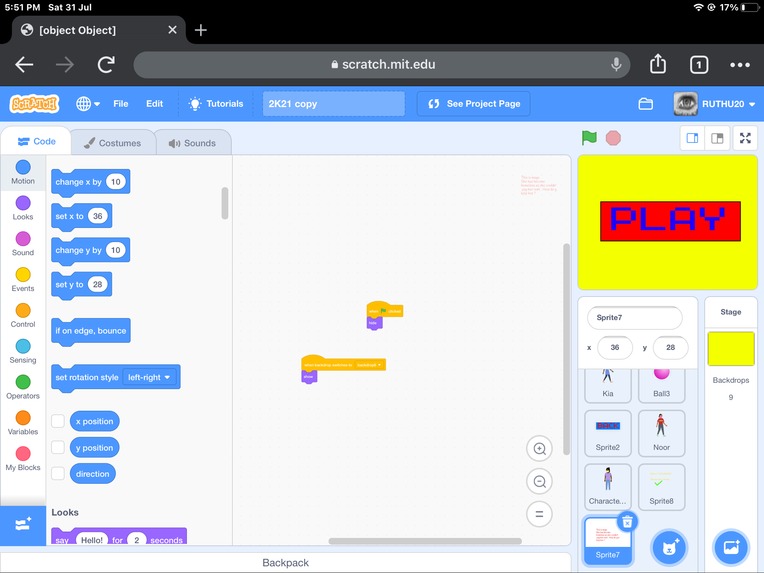764x573 pixels.
Task: Click the blocks palette vertical scrollbar
Action: 225,203
